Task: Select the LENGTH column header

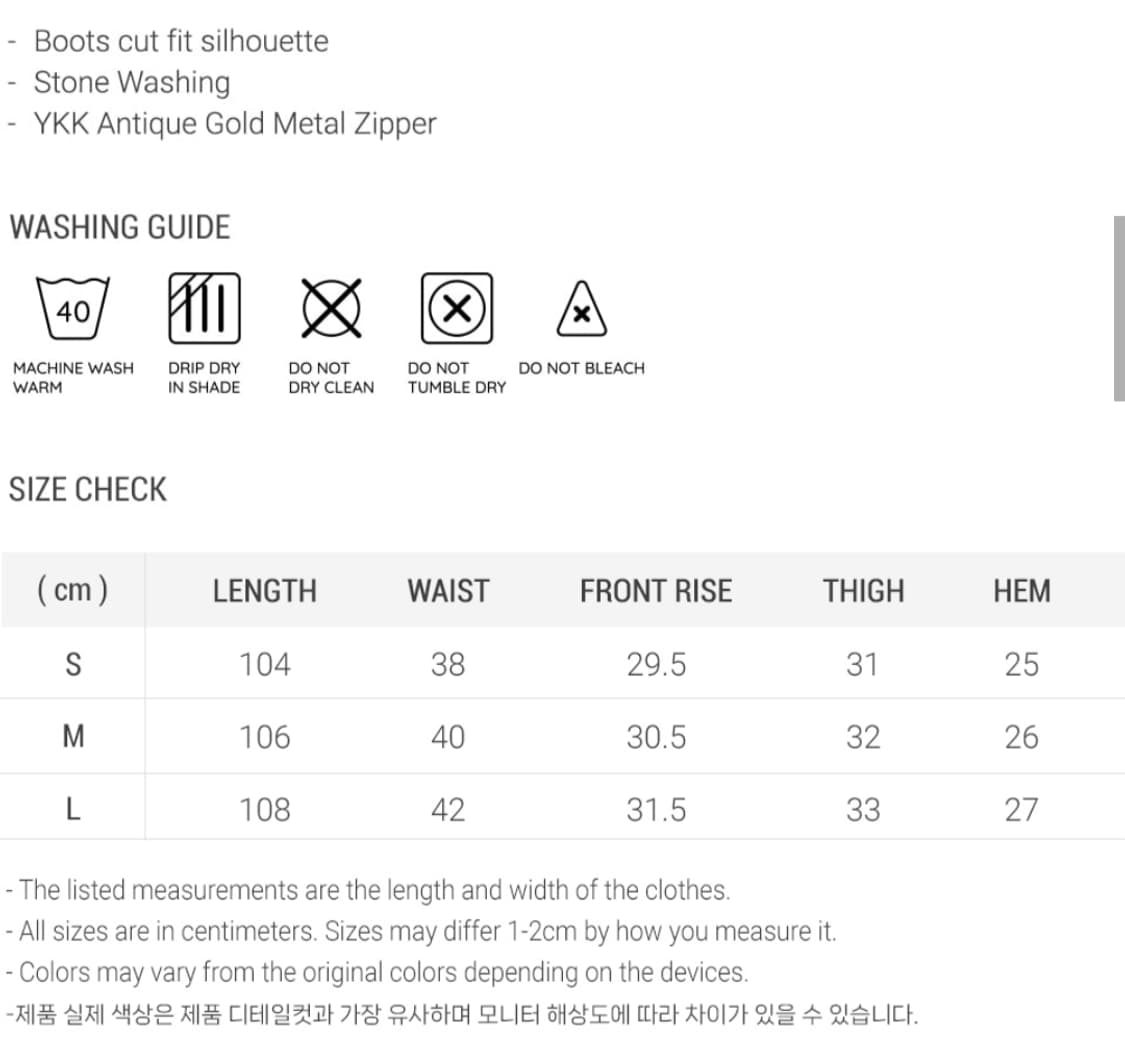Action: [x=264, y=591]
